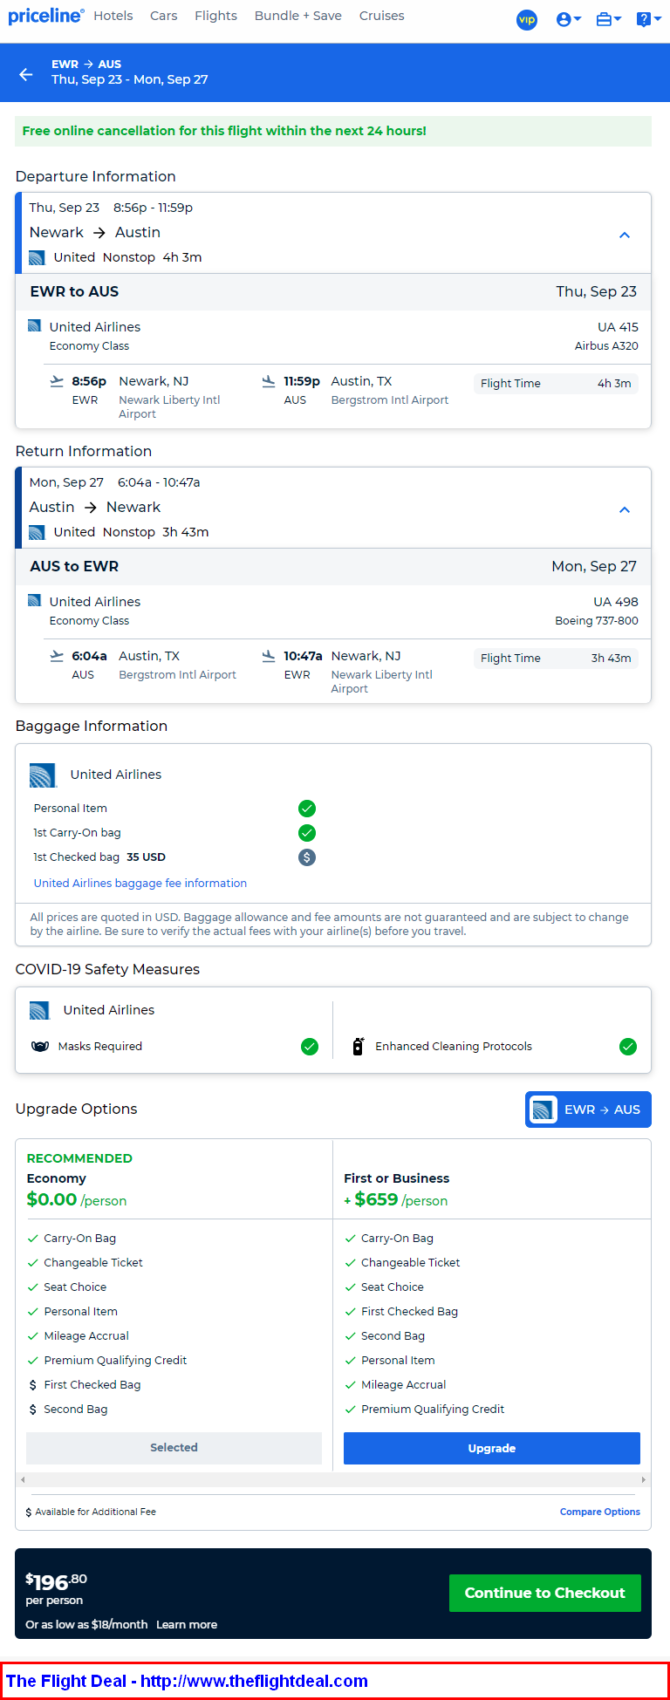Click the 11:59p landing plane icon
670x1700 pixels.
coord(268,381)
